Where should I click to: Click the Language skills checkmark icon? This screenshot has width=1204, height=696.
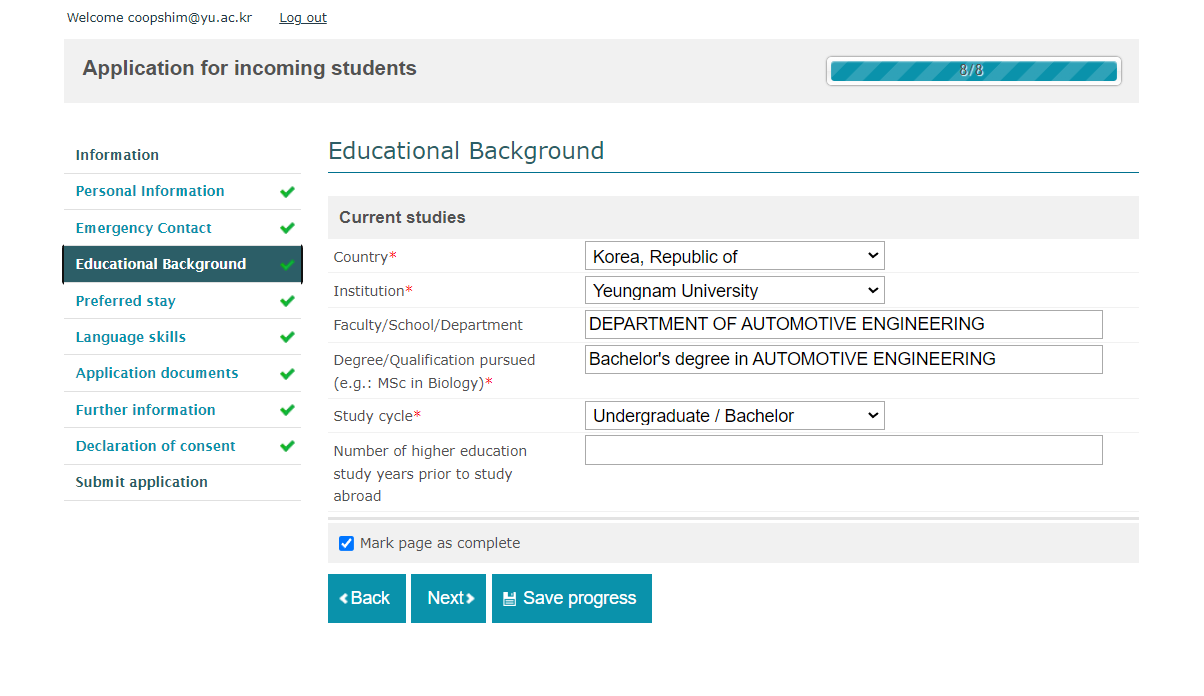click(x=288, y=337)
